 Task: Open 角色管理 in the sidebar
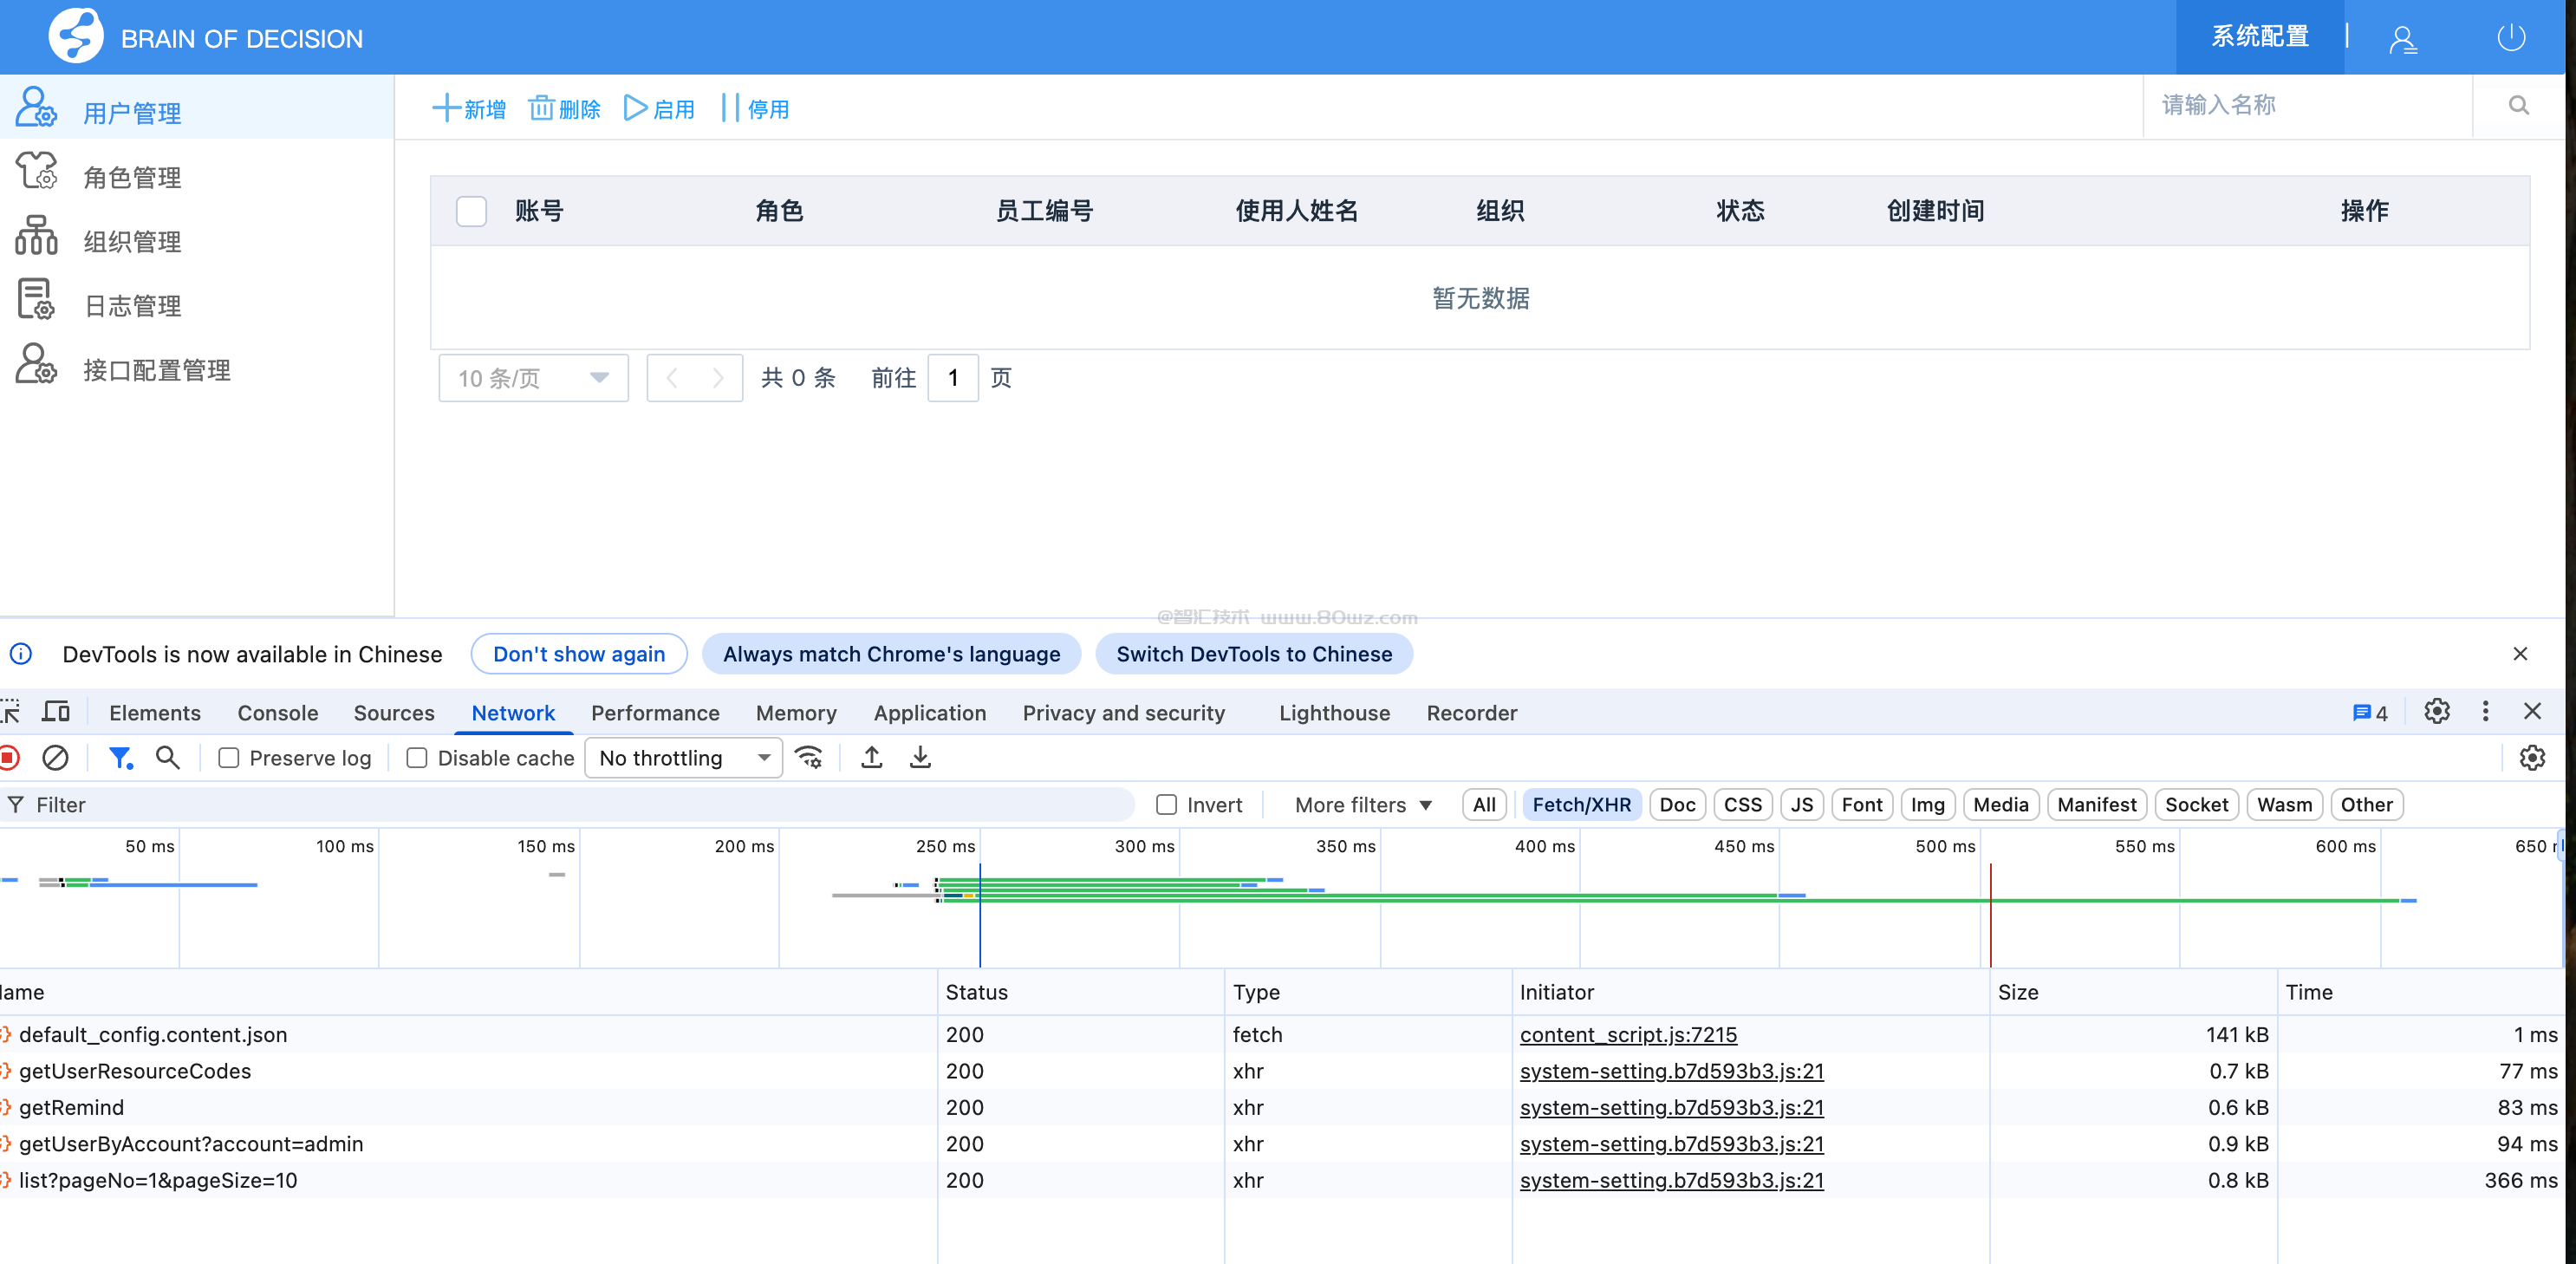pyautogui.click(x=132, y=177)
